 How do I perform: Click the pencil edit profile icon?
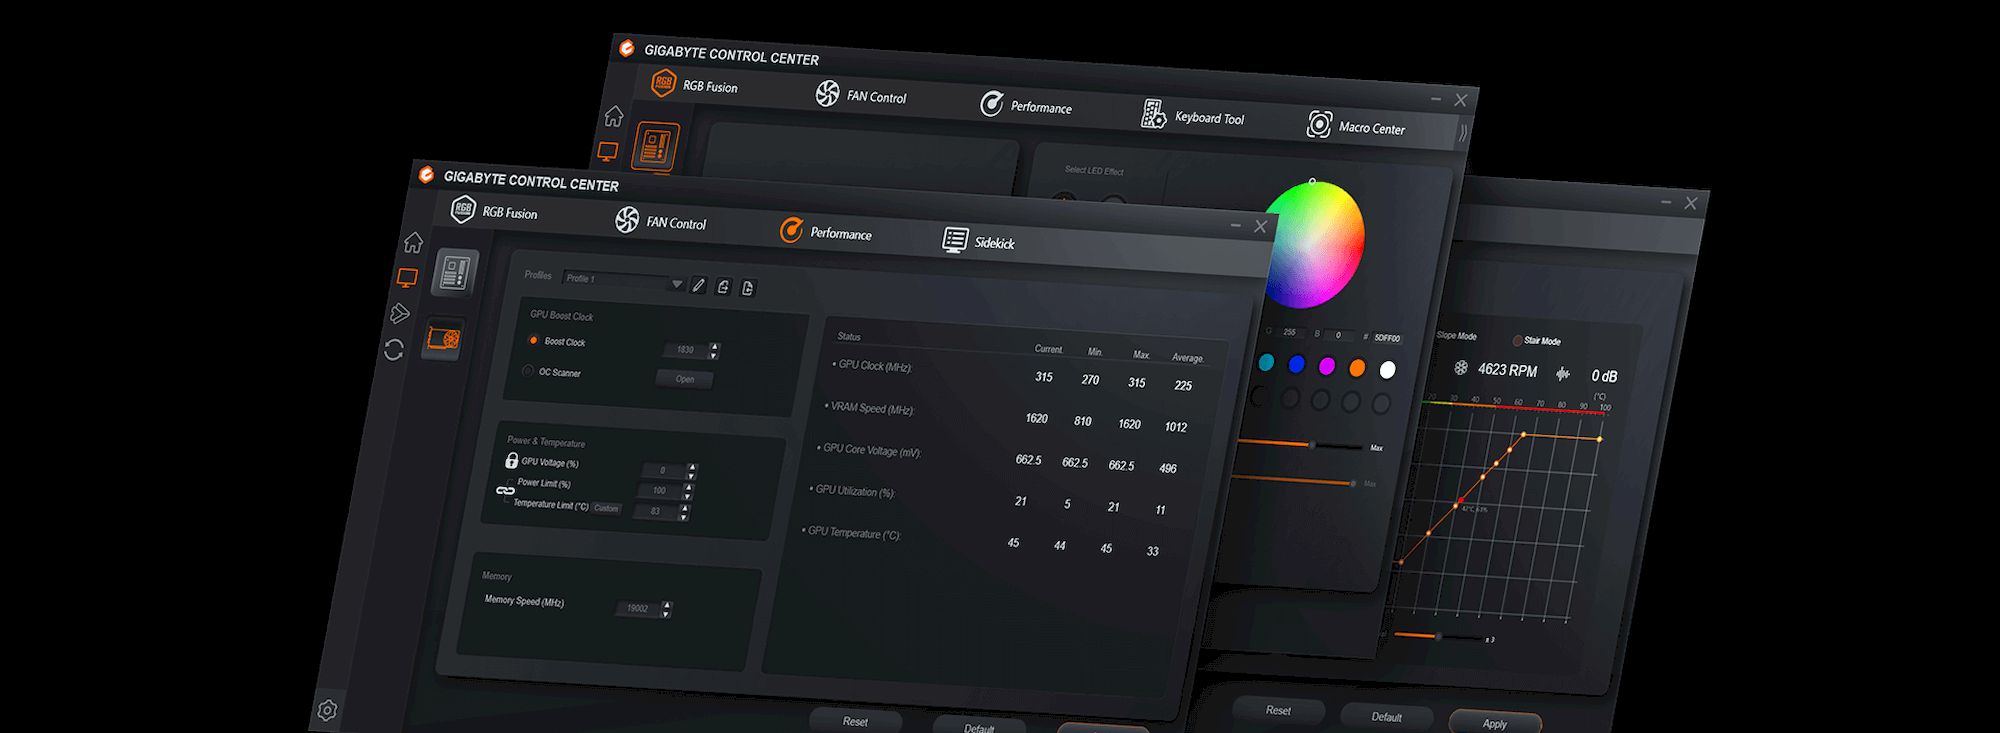(x=699, y=286)
